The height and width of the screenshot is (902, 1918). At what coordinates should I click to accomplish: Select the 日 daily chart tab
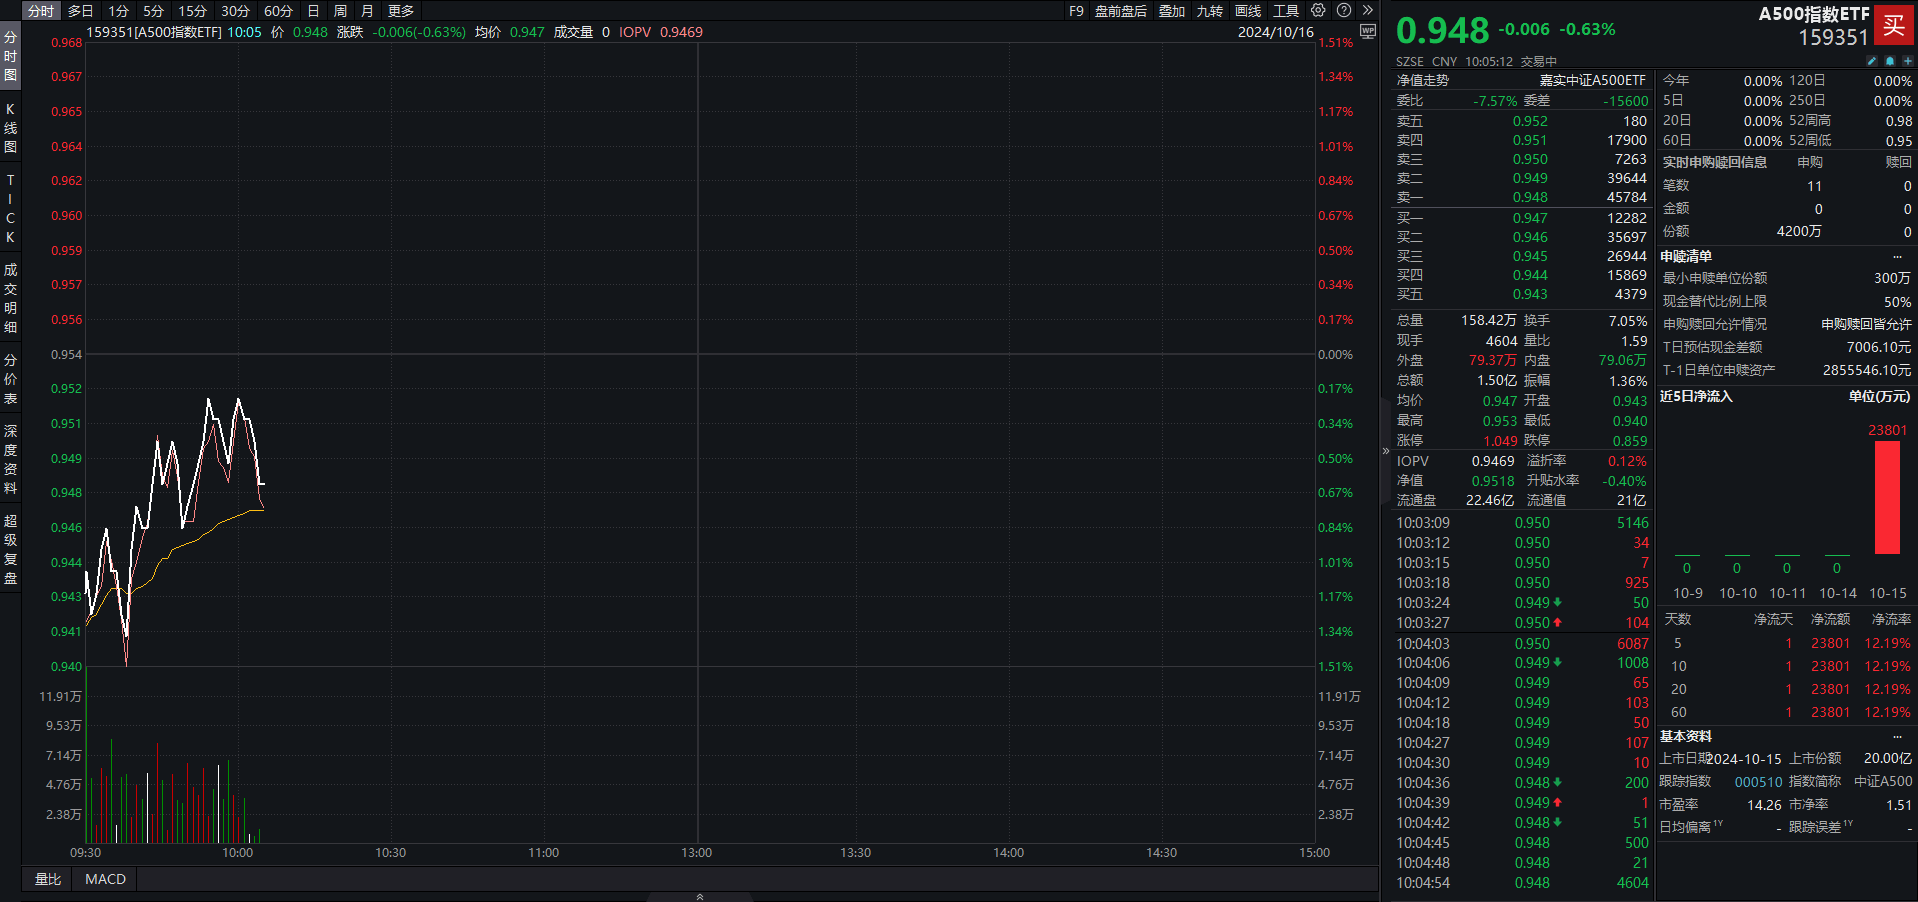(313, 11)
